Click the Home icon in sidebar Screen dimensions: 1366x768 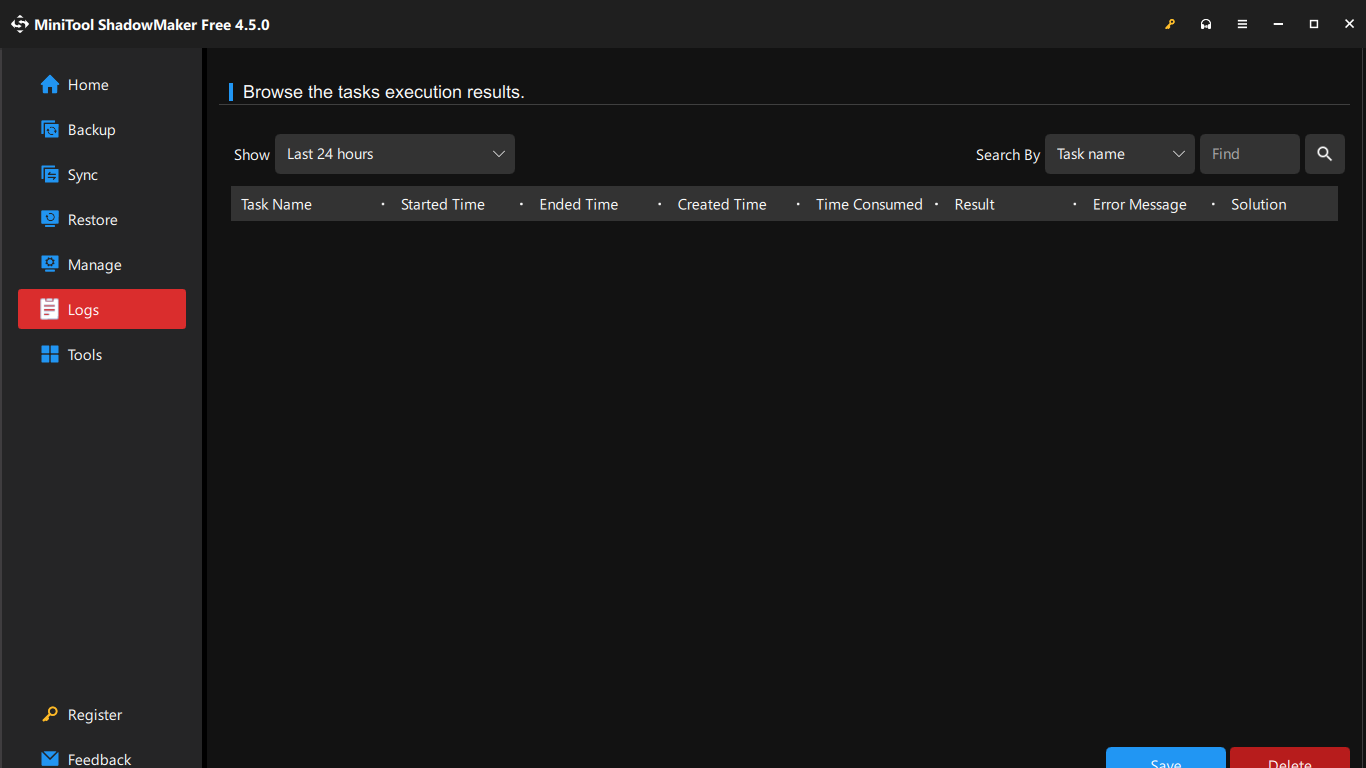point(50,85)
